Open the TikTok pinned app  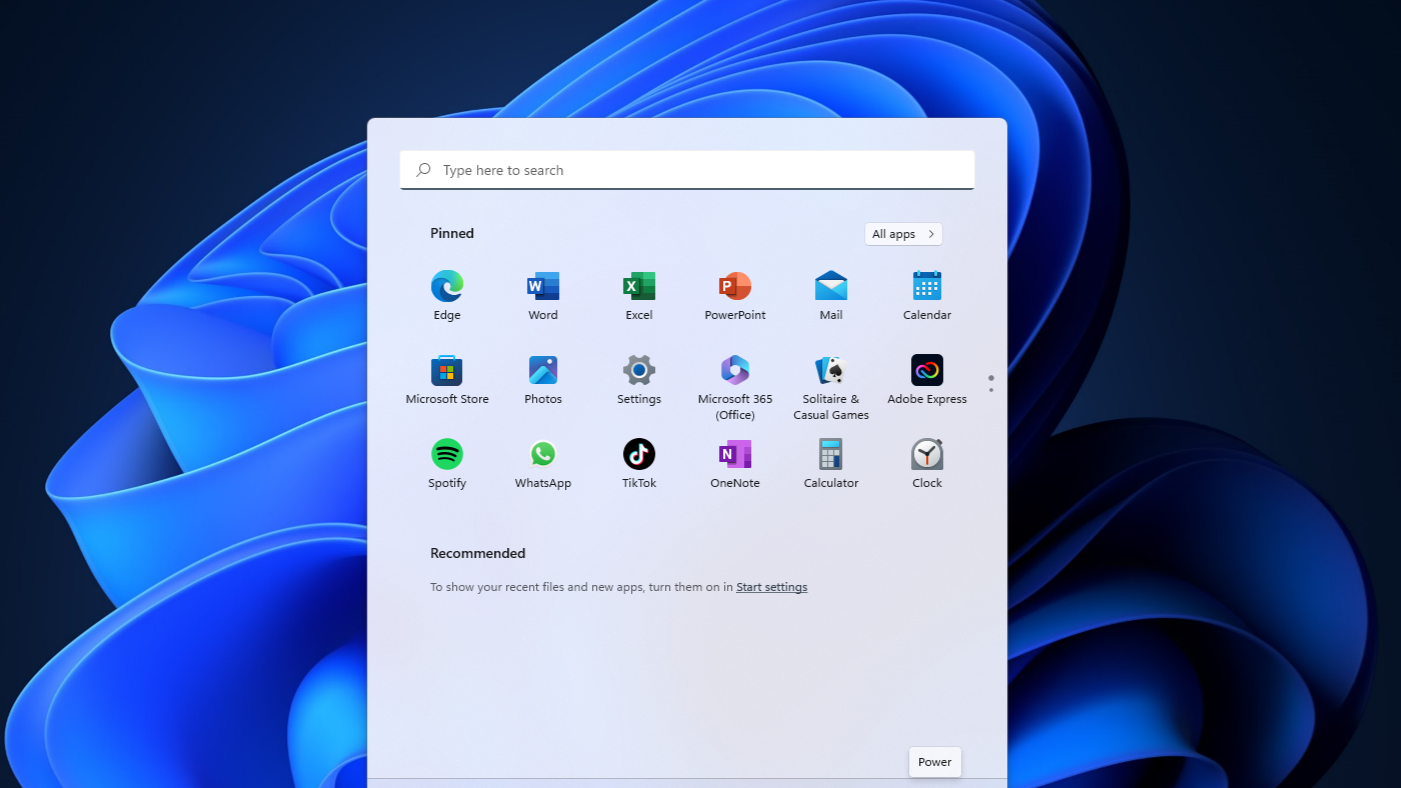click(639, 463)
